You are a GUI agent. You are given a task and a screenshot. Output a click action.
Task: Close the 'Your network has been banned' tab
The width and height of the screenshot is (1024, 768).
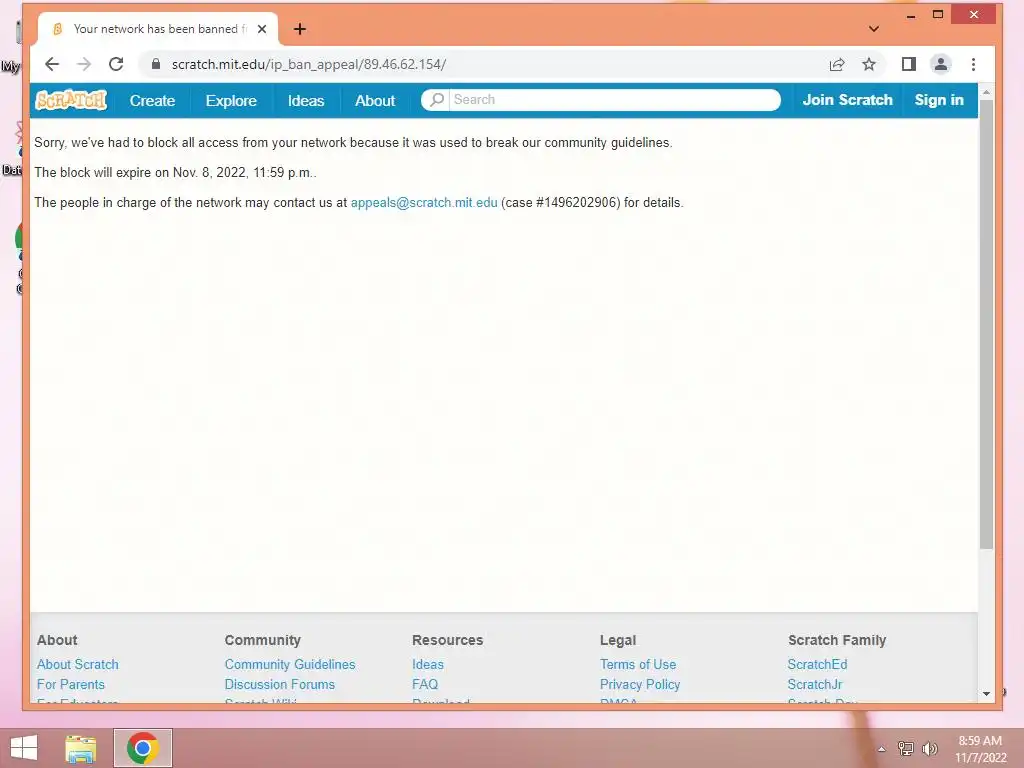tap(262, 29)
